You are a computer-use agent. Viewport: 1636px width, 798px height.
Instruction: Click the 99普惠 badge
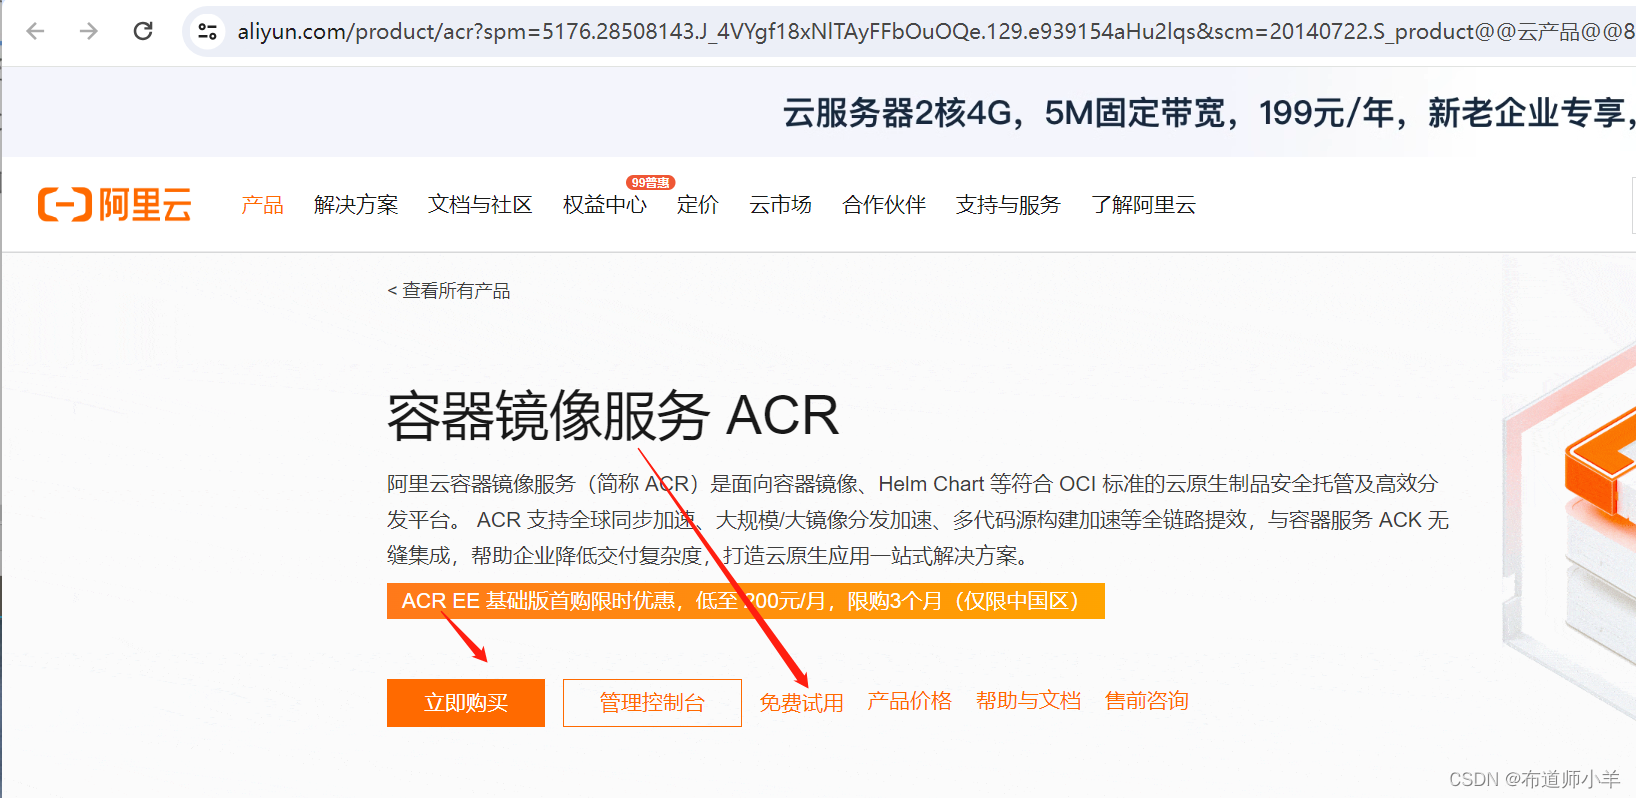(x=651, y=182)
